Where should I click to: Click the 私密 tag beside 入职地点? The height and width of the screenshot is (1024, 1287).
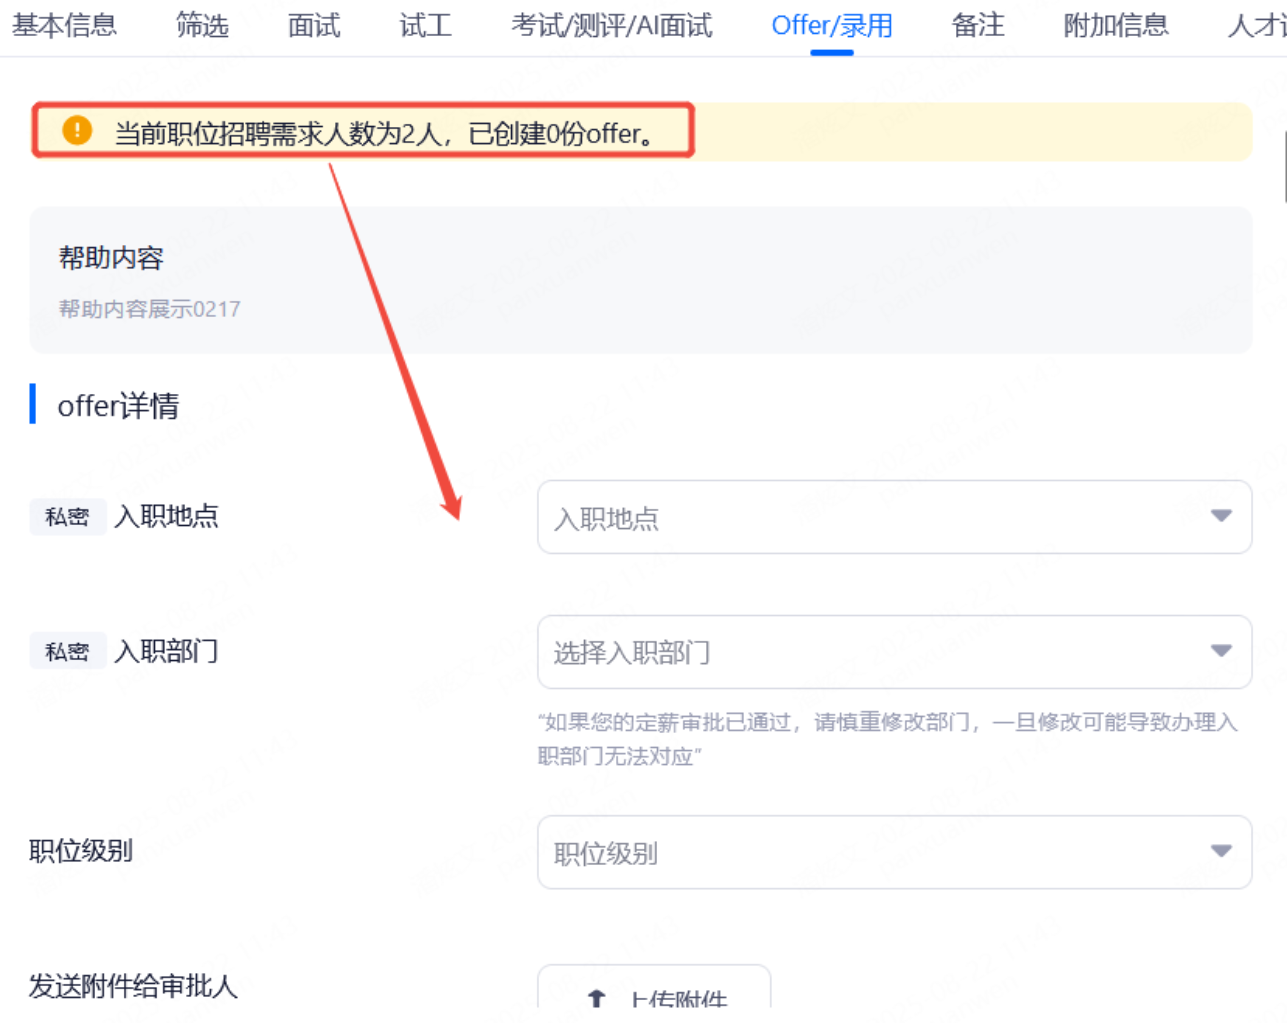(67, 517)
